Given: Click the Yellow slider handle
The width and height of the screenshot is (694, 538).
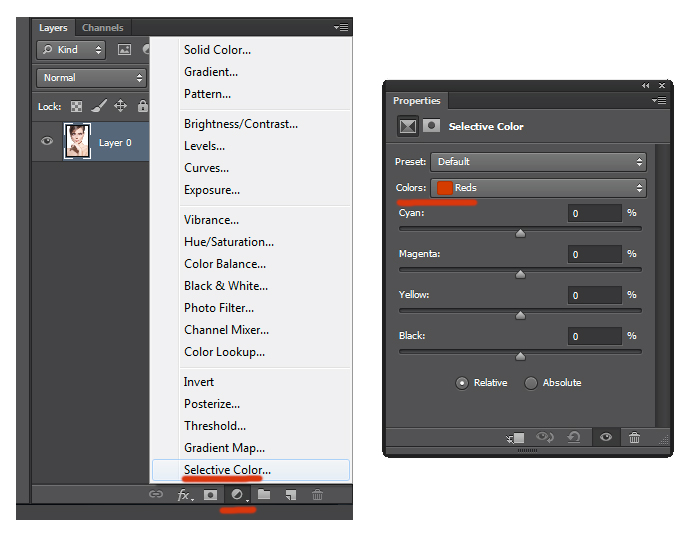Looking at the screenshot, I should 520,315.
